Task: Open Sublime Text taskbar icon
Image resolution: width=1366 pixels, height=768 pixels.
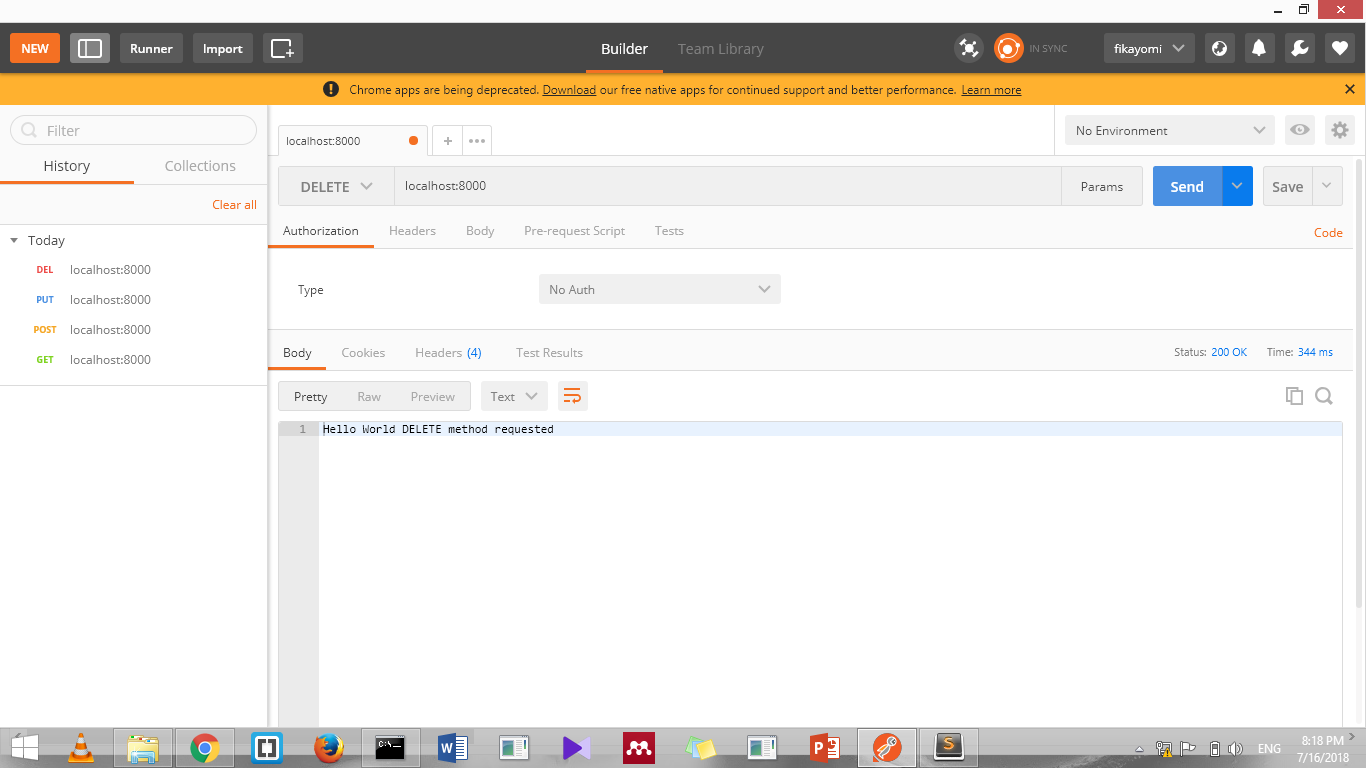Action: [x=948, y=747]
